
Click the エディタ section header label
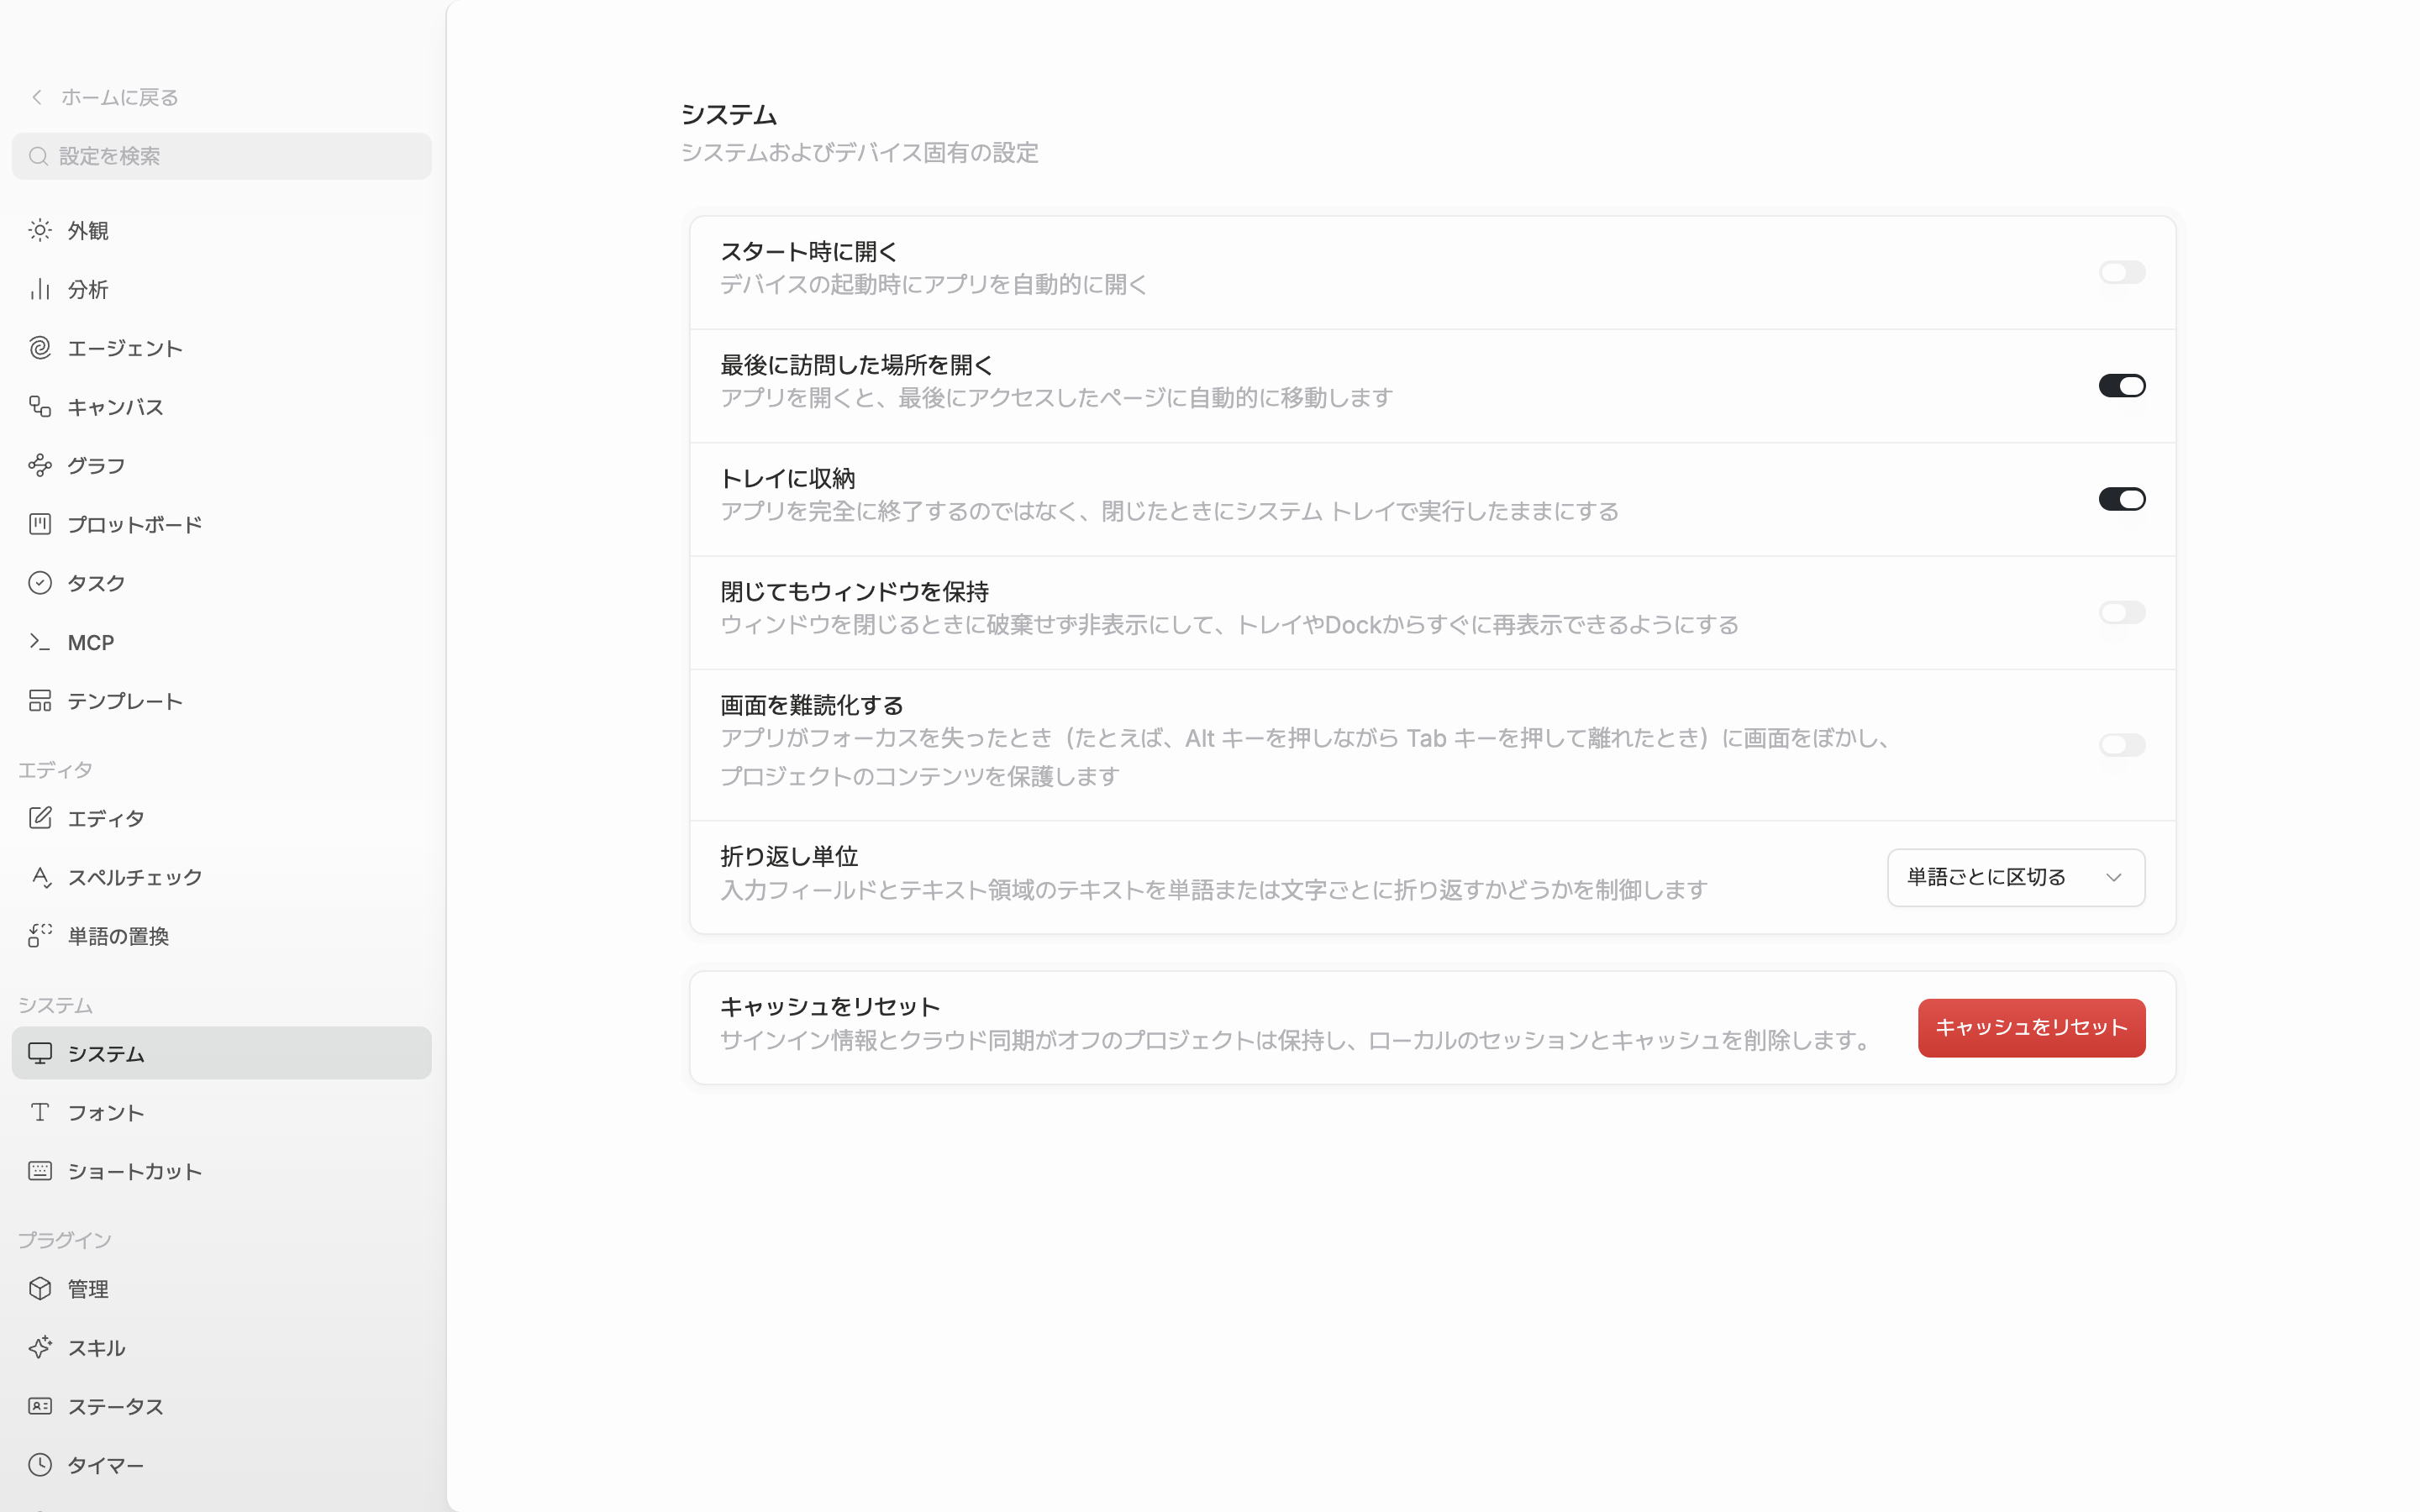tap(55, 770)
